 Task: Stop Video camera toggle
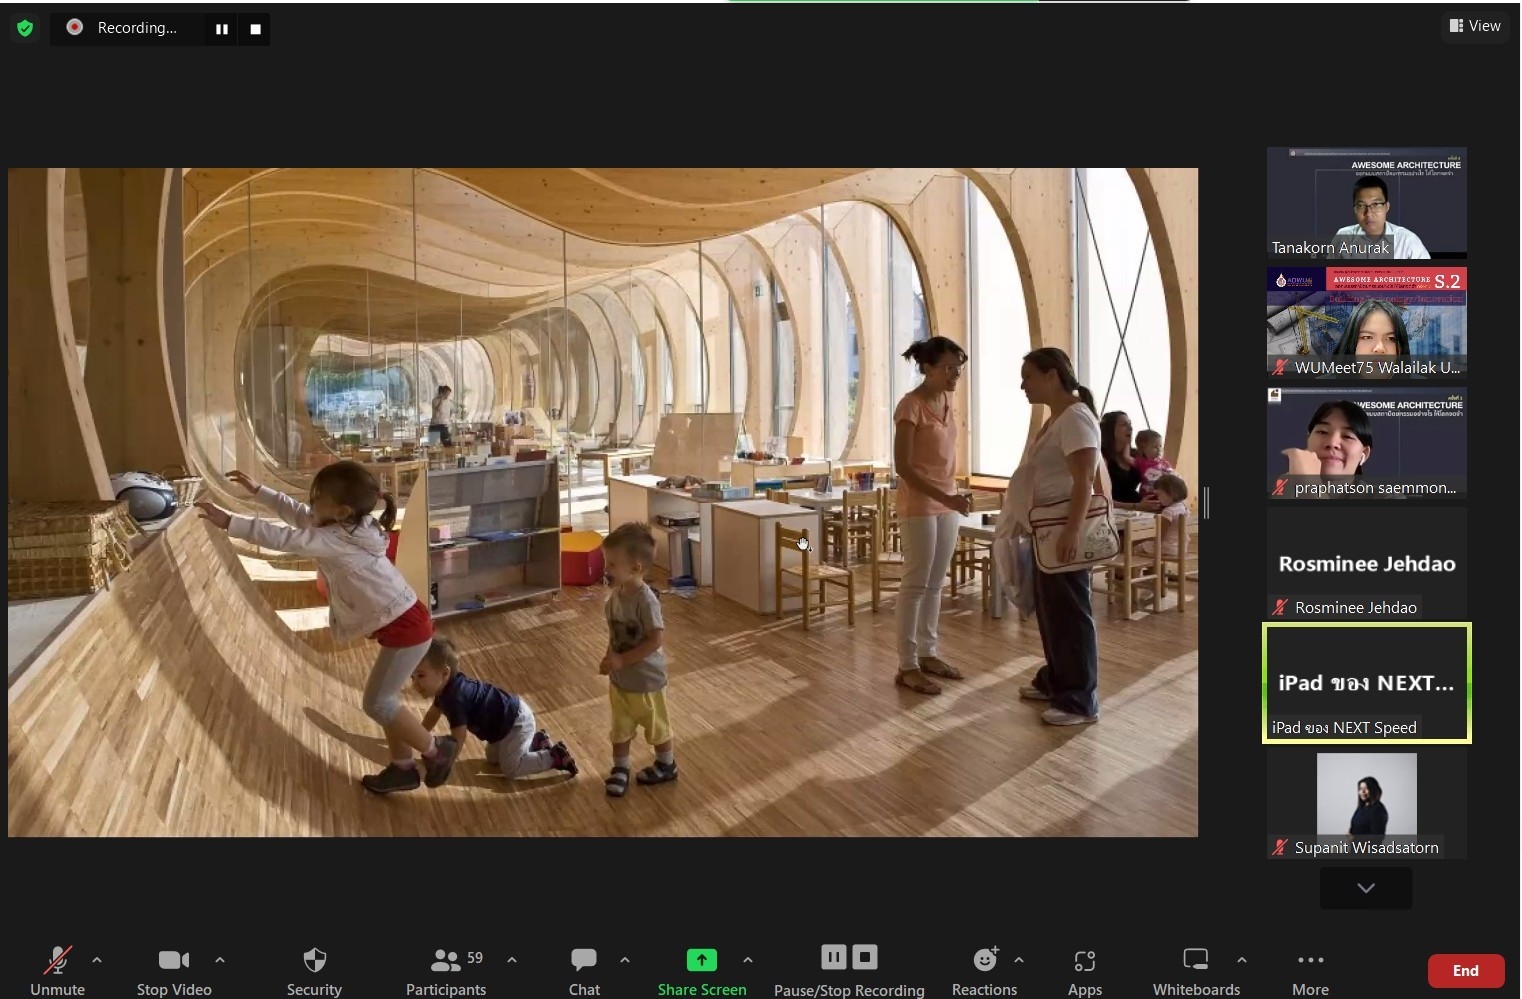click(174, 970)
